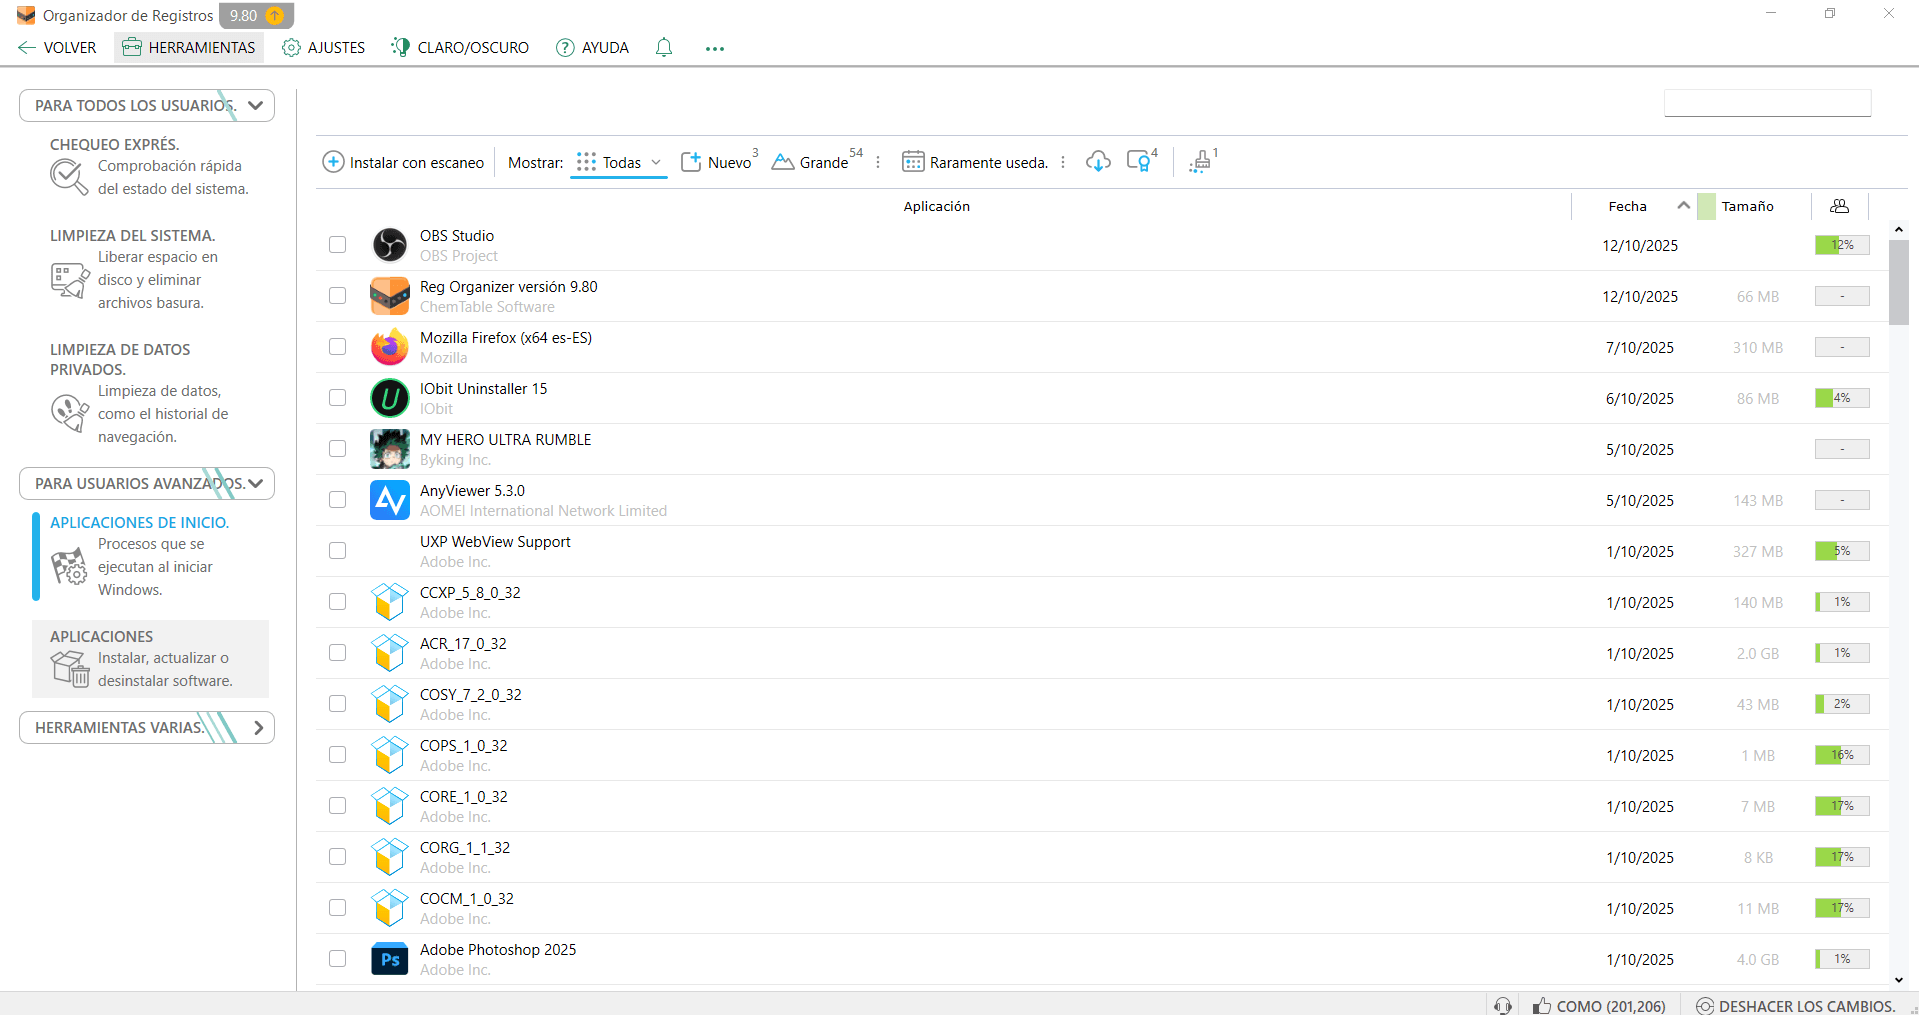This screenshot has width=1919, height=1015.
Task: Click the update arrow badge next to 9.80
Action: [x=275, y=15]
